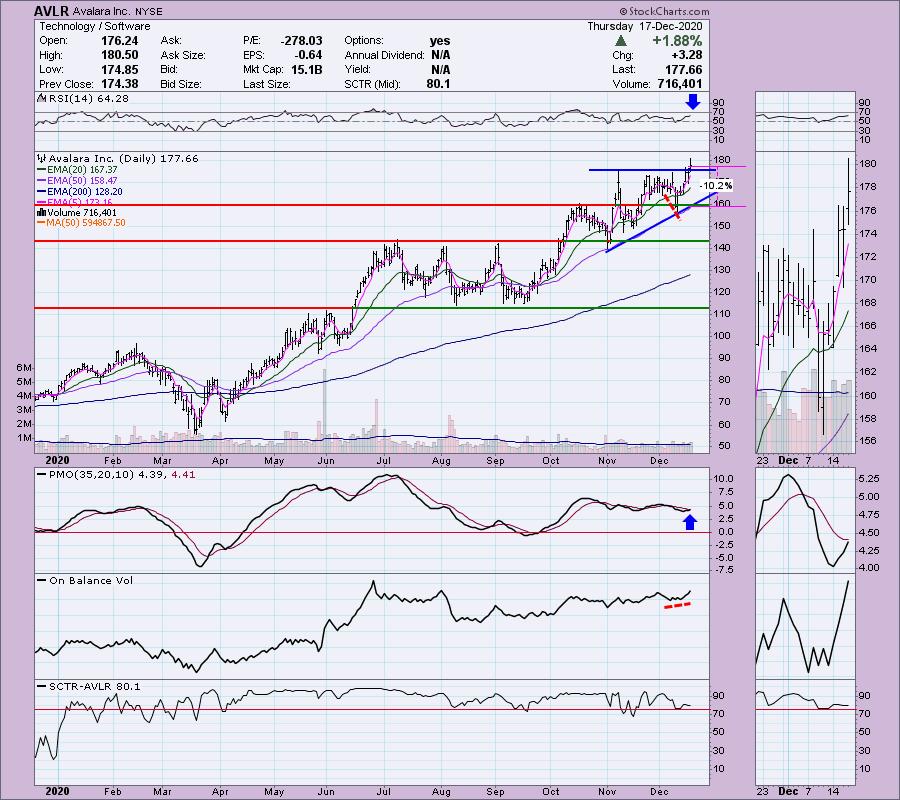This screenshot has width=900, height=800.
Task: Click the Avalara Inc. (Daily) 177.66 legend
Action: (118, 158)
